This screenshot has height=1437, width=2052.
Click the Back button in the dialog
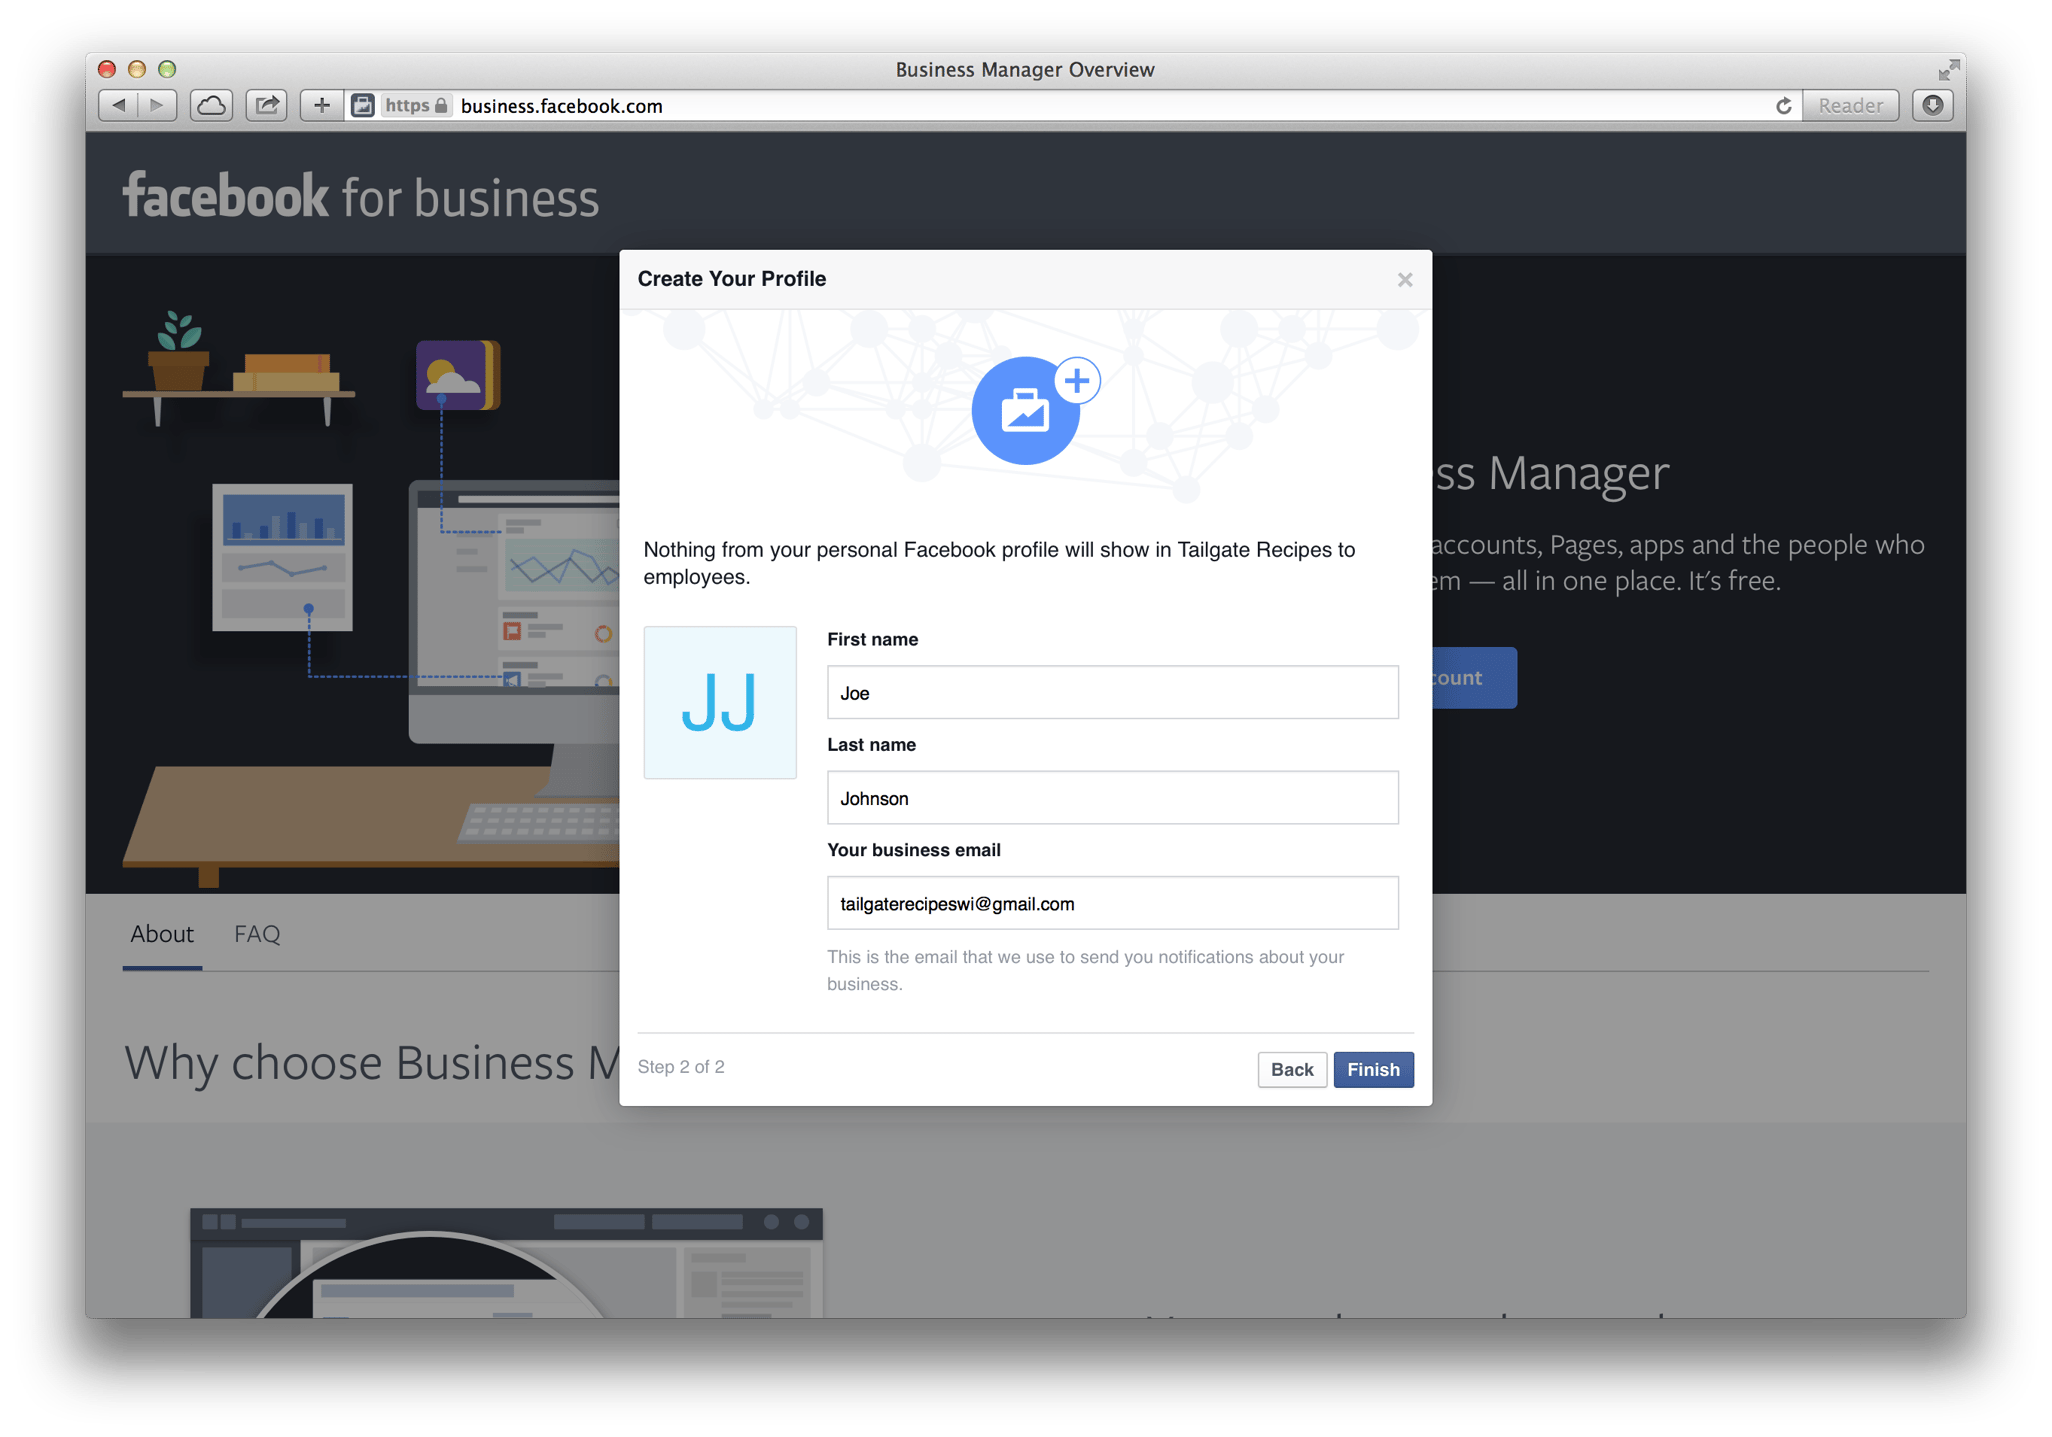[x=1292, y=1069]
